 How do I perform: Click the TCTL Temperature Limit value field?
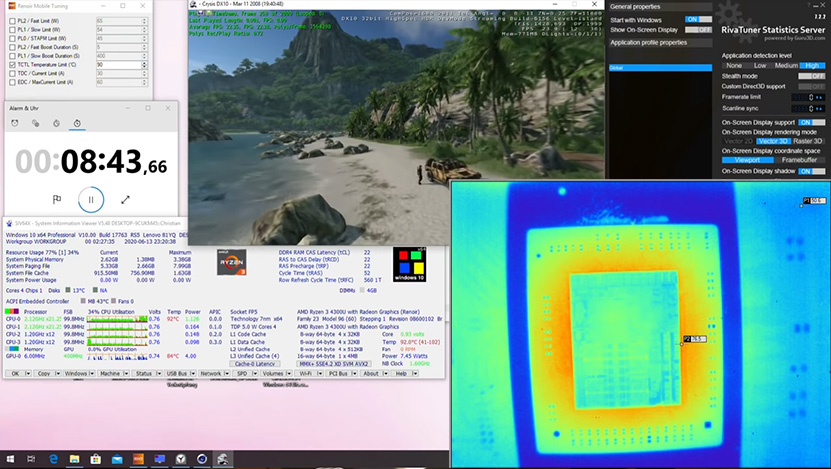coord(119,65)
